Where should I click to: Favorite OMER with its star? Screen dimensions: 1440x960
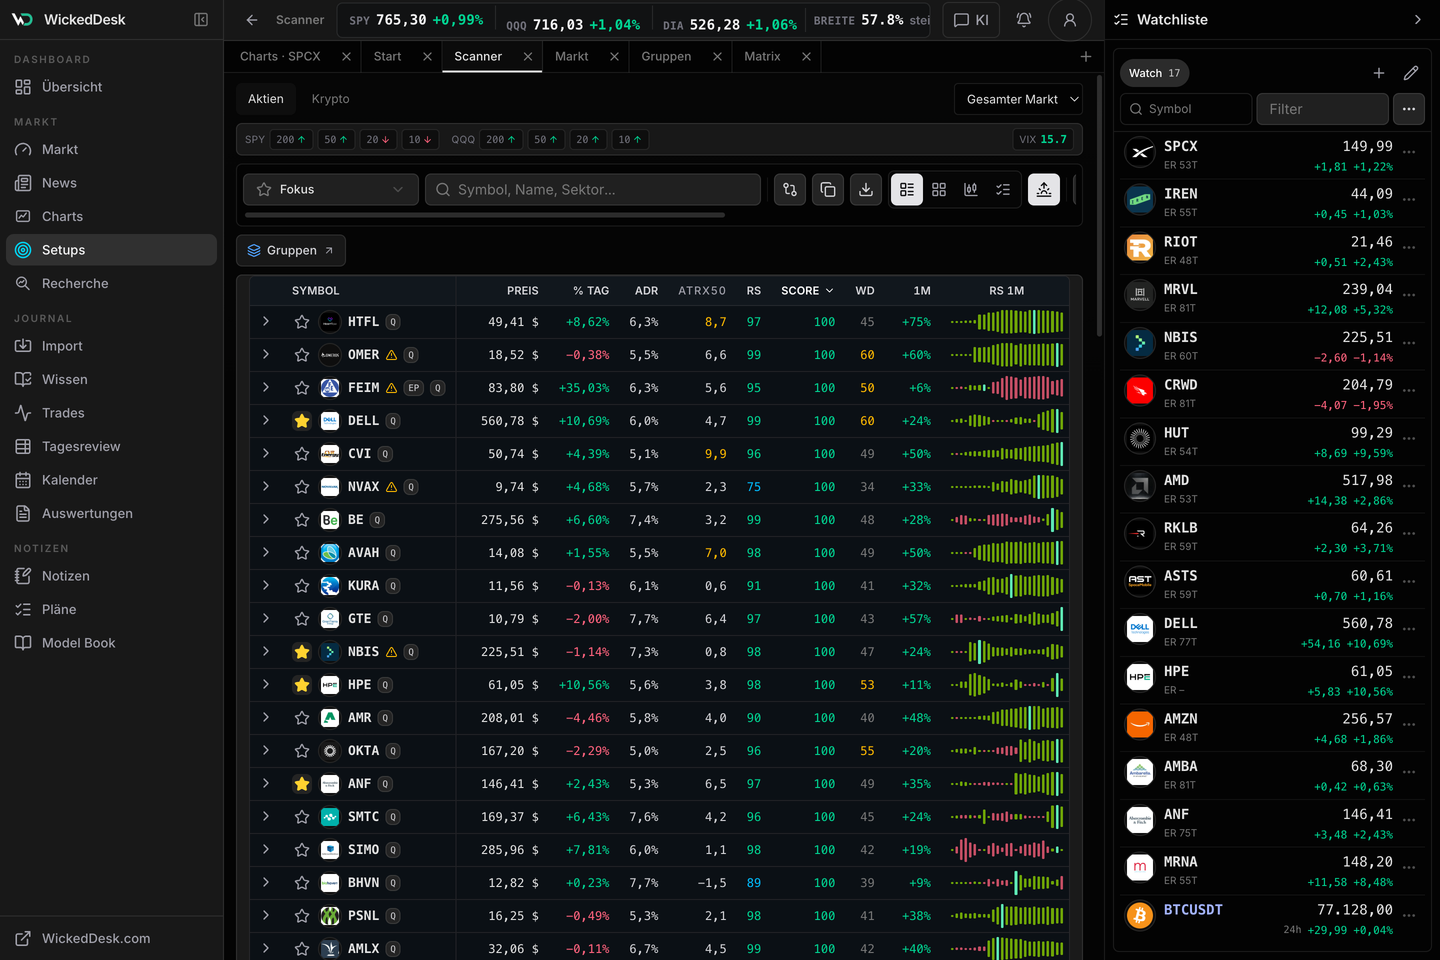point(302,355)
